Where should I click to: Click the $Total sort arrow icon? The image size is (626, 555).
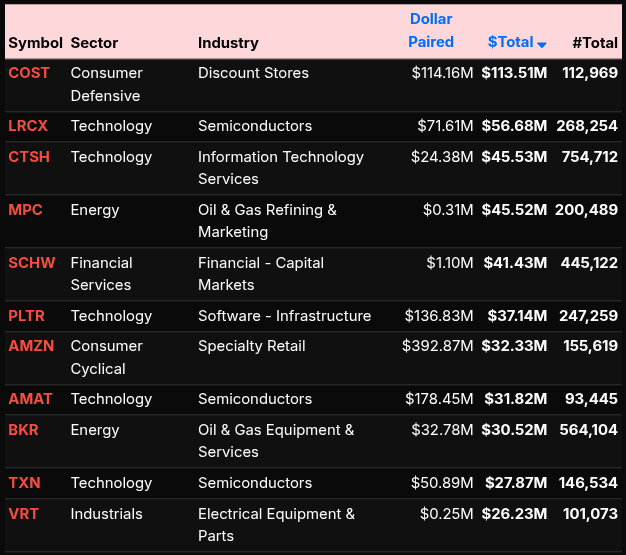[542, 44]
